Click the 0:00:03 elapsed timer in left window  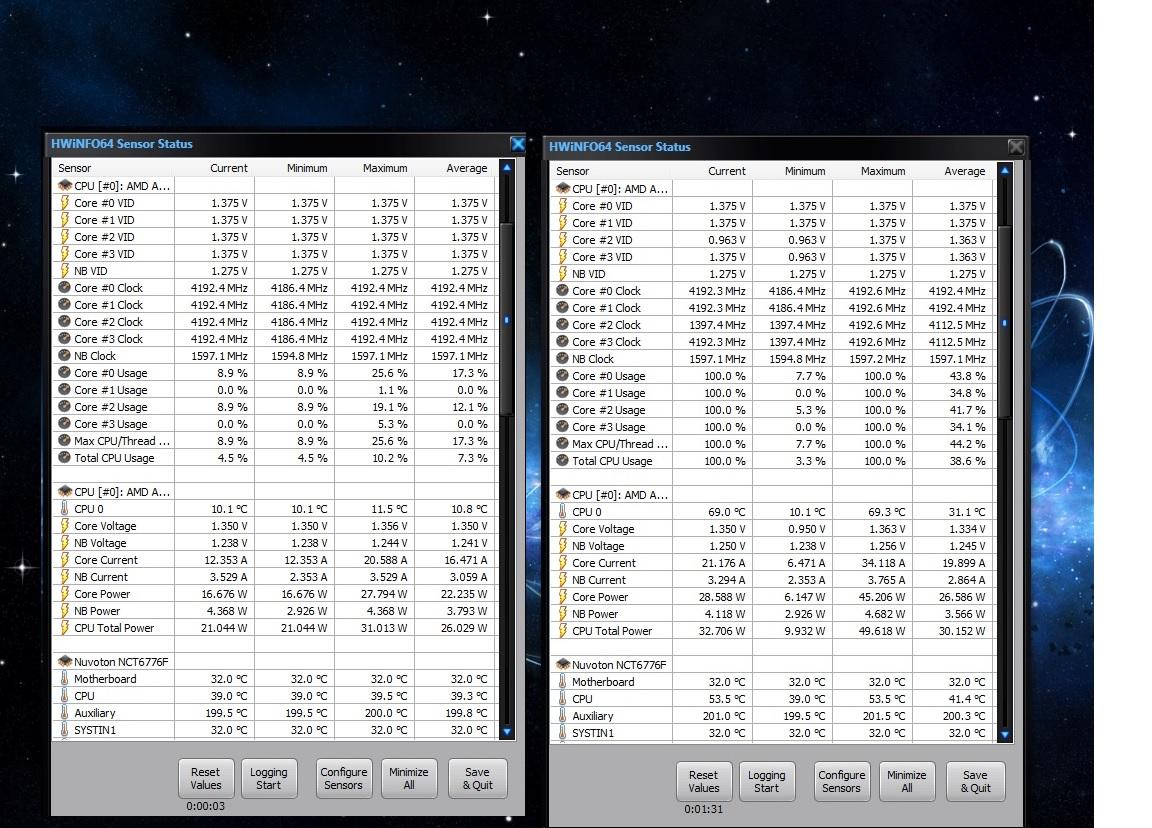click(206, 806)
